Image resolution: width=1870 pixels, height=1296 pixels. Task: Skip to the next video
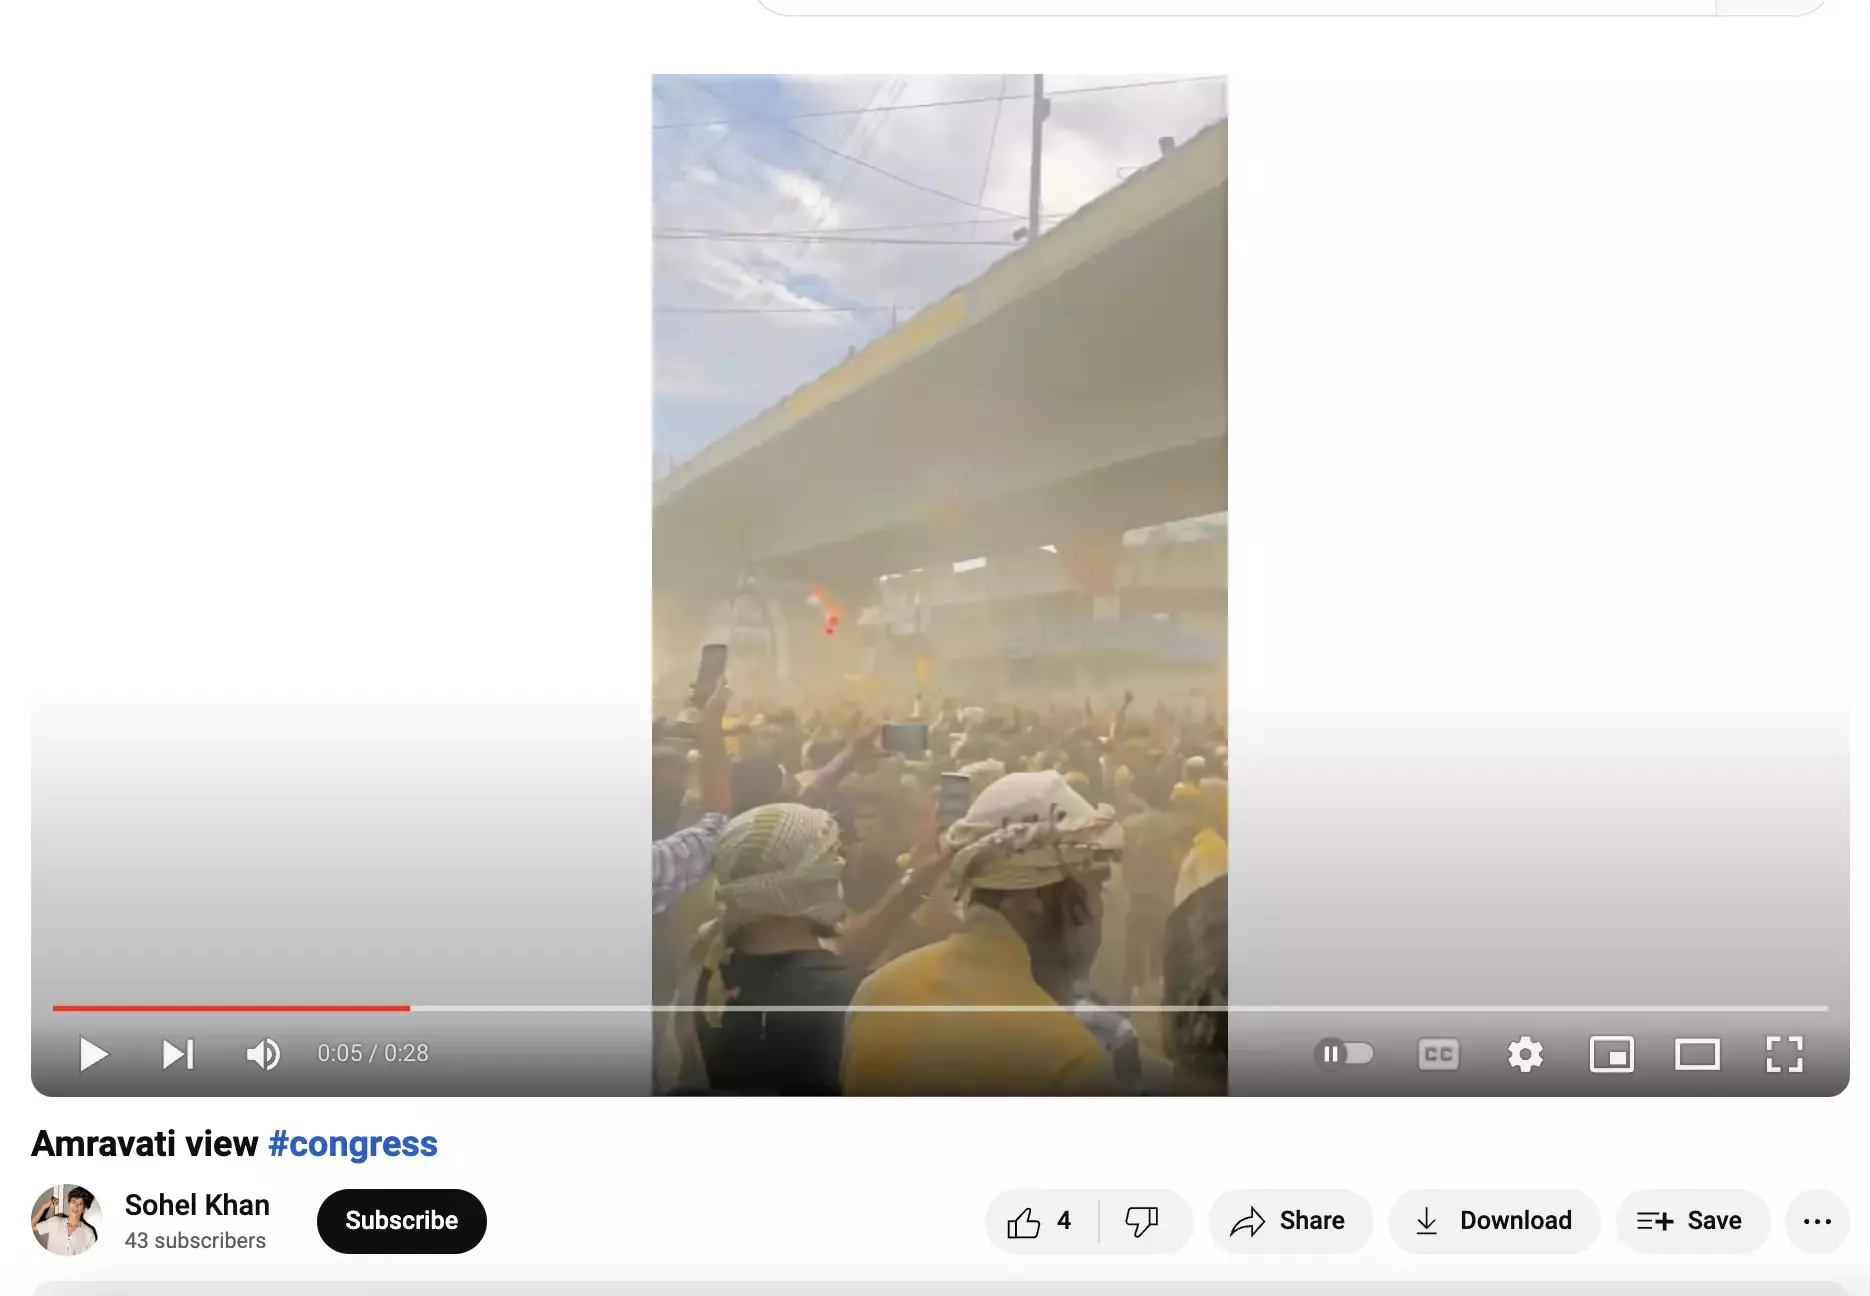pos(178,1054)
